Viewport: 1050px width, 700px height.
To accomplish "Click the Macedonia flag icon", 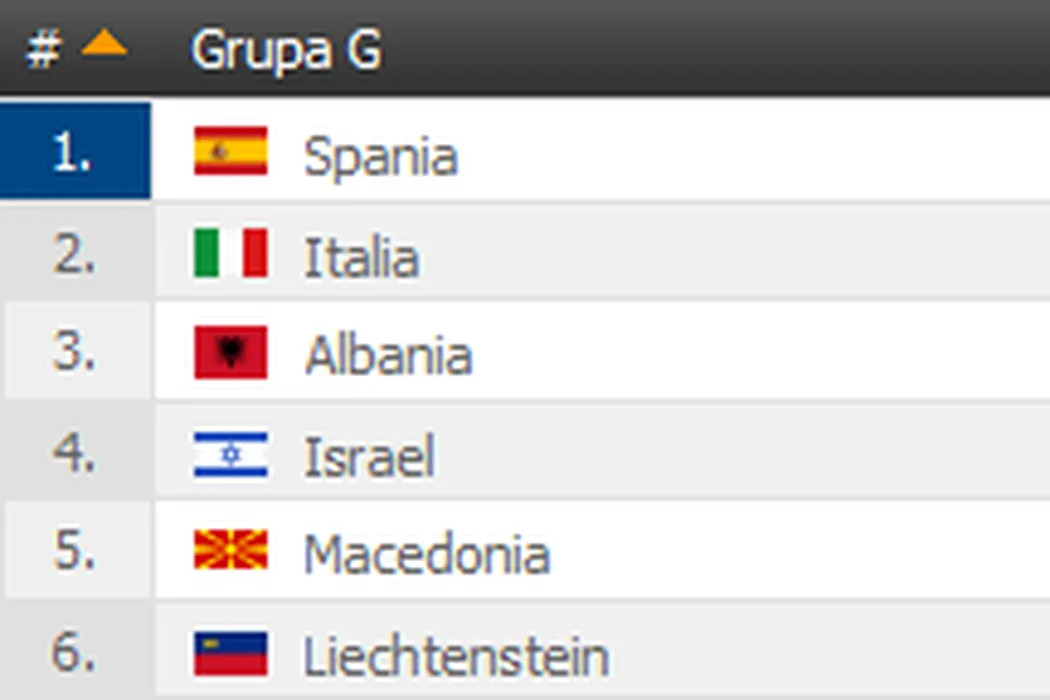I will [x=230, y=552].
